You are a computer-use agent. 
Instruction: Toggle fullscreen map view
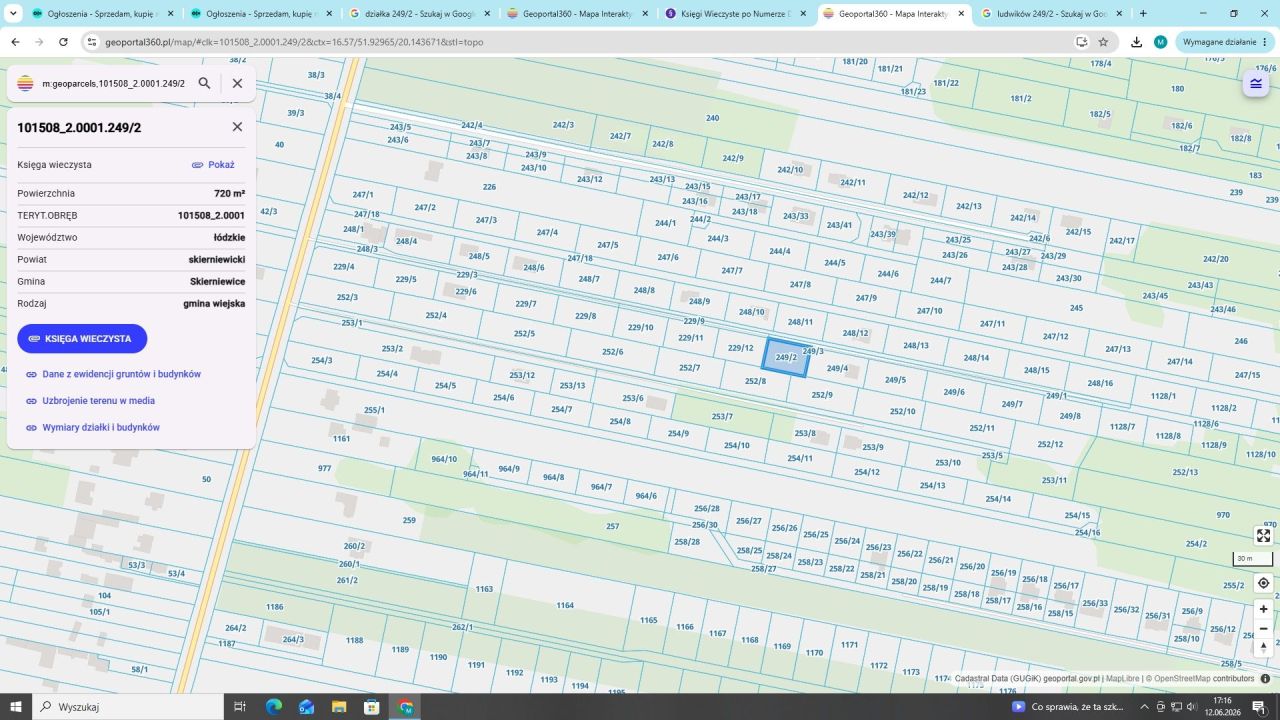point(1263,536)
